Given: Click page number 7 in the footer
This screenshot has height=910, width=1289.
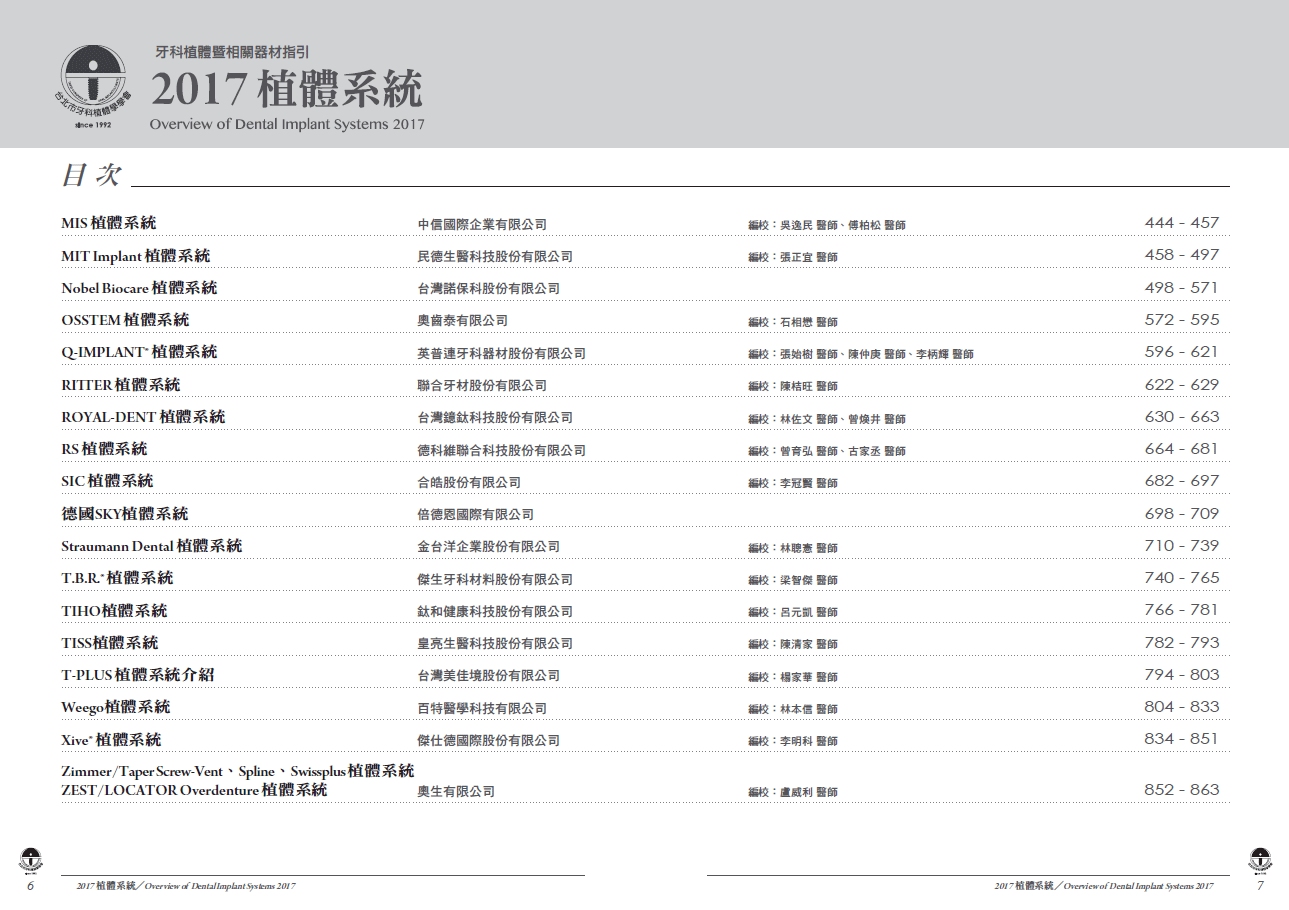Looking at the screenshot, I should (x=1260, y=886).
